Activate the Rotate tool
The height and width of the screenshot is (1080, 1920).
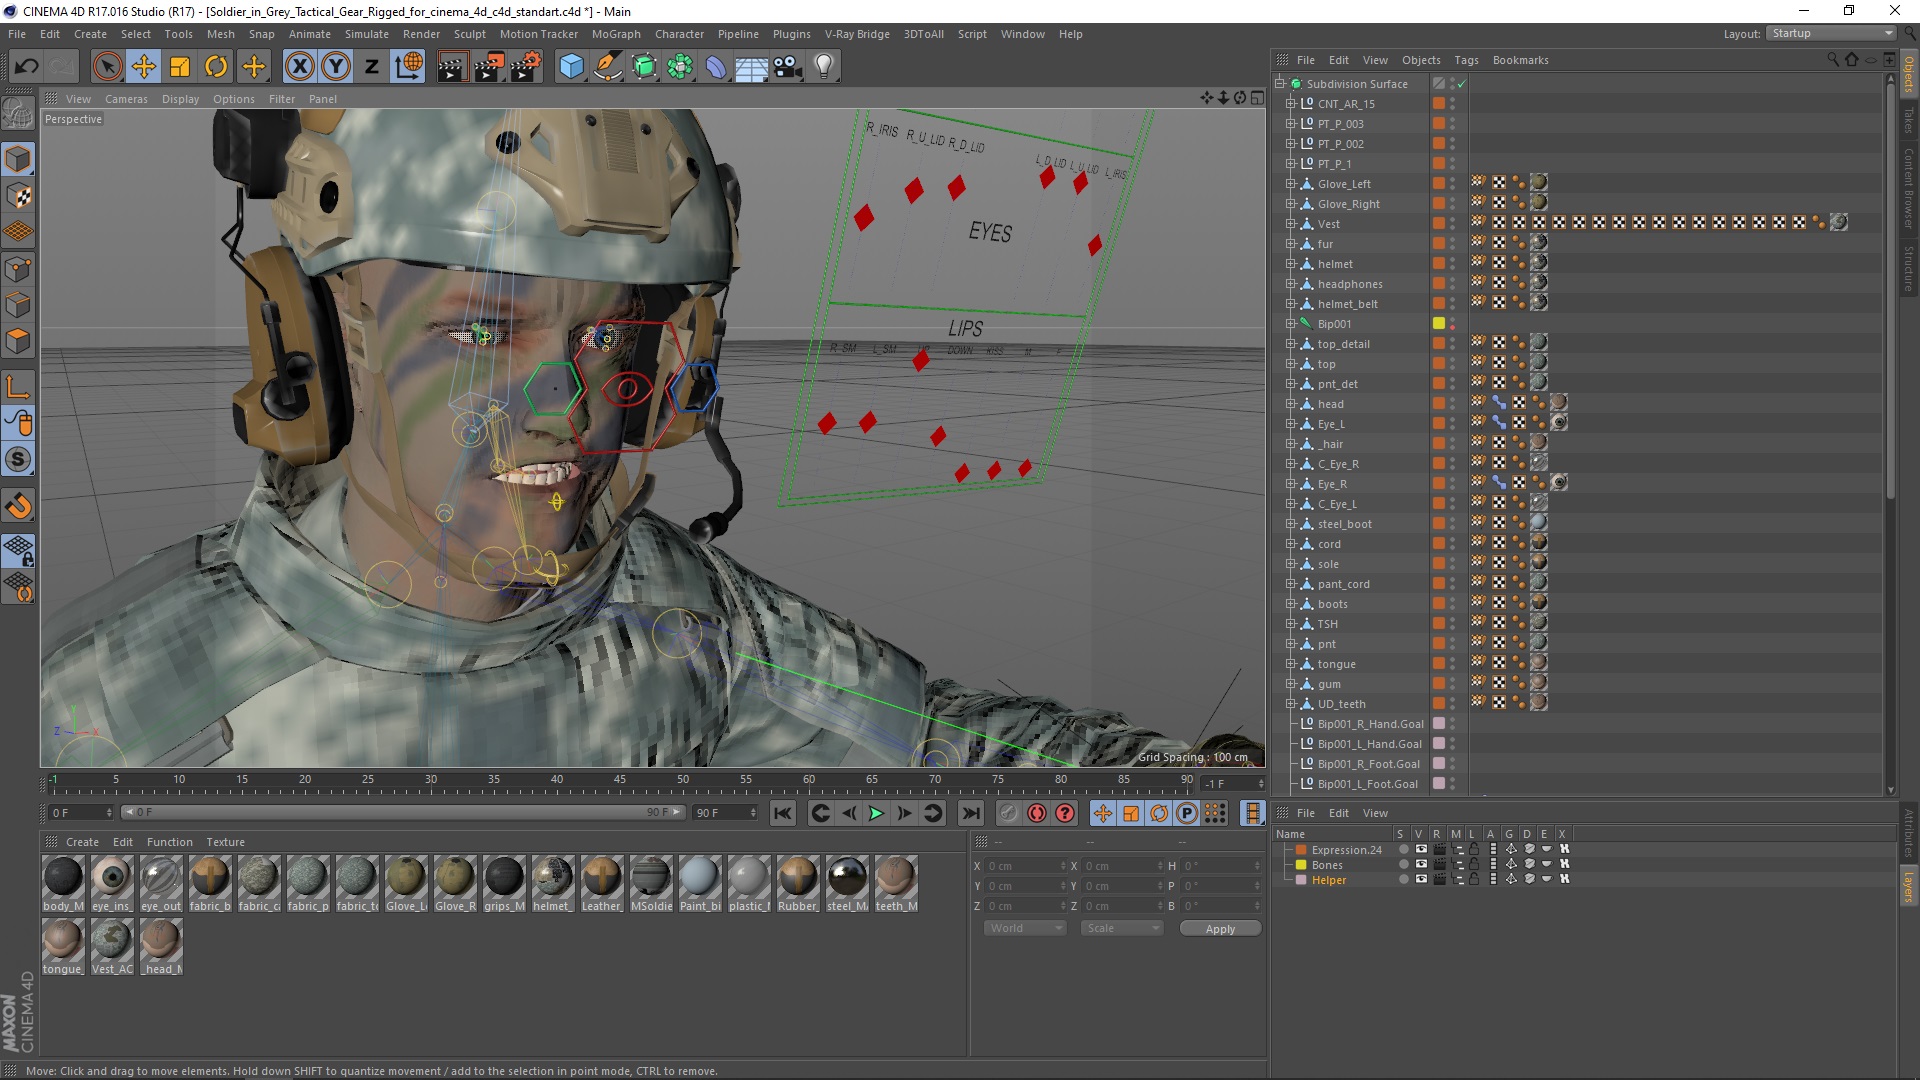click(216, 67)
